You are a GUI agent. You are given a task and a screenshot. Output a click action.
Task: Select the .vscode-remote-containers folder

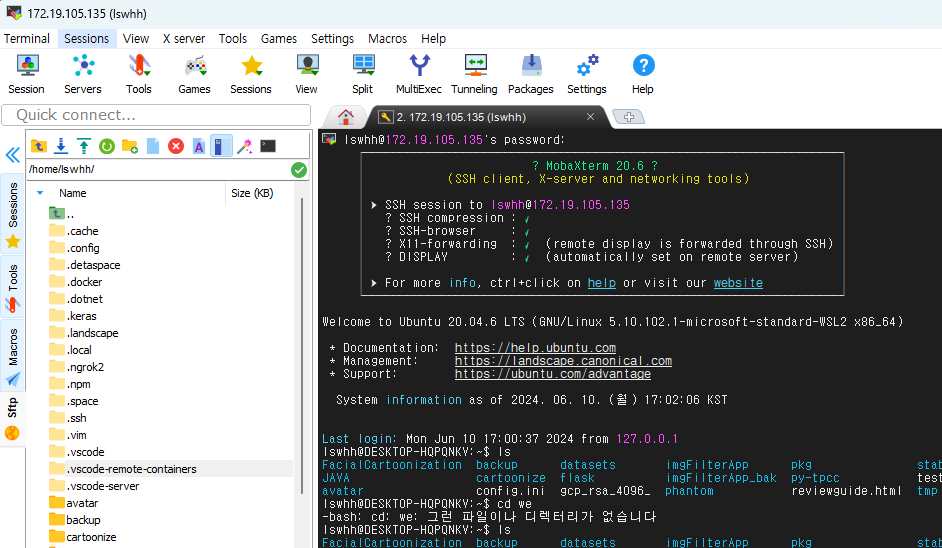pyautogui.click(x=123, y=469)
